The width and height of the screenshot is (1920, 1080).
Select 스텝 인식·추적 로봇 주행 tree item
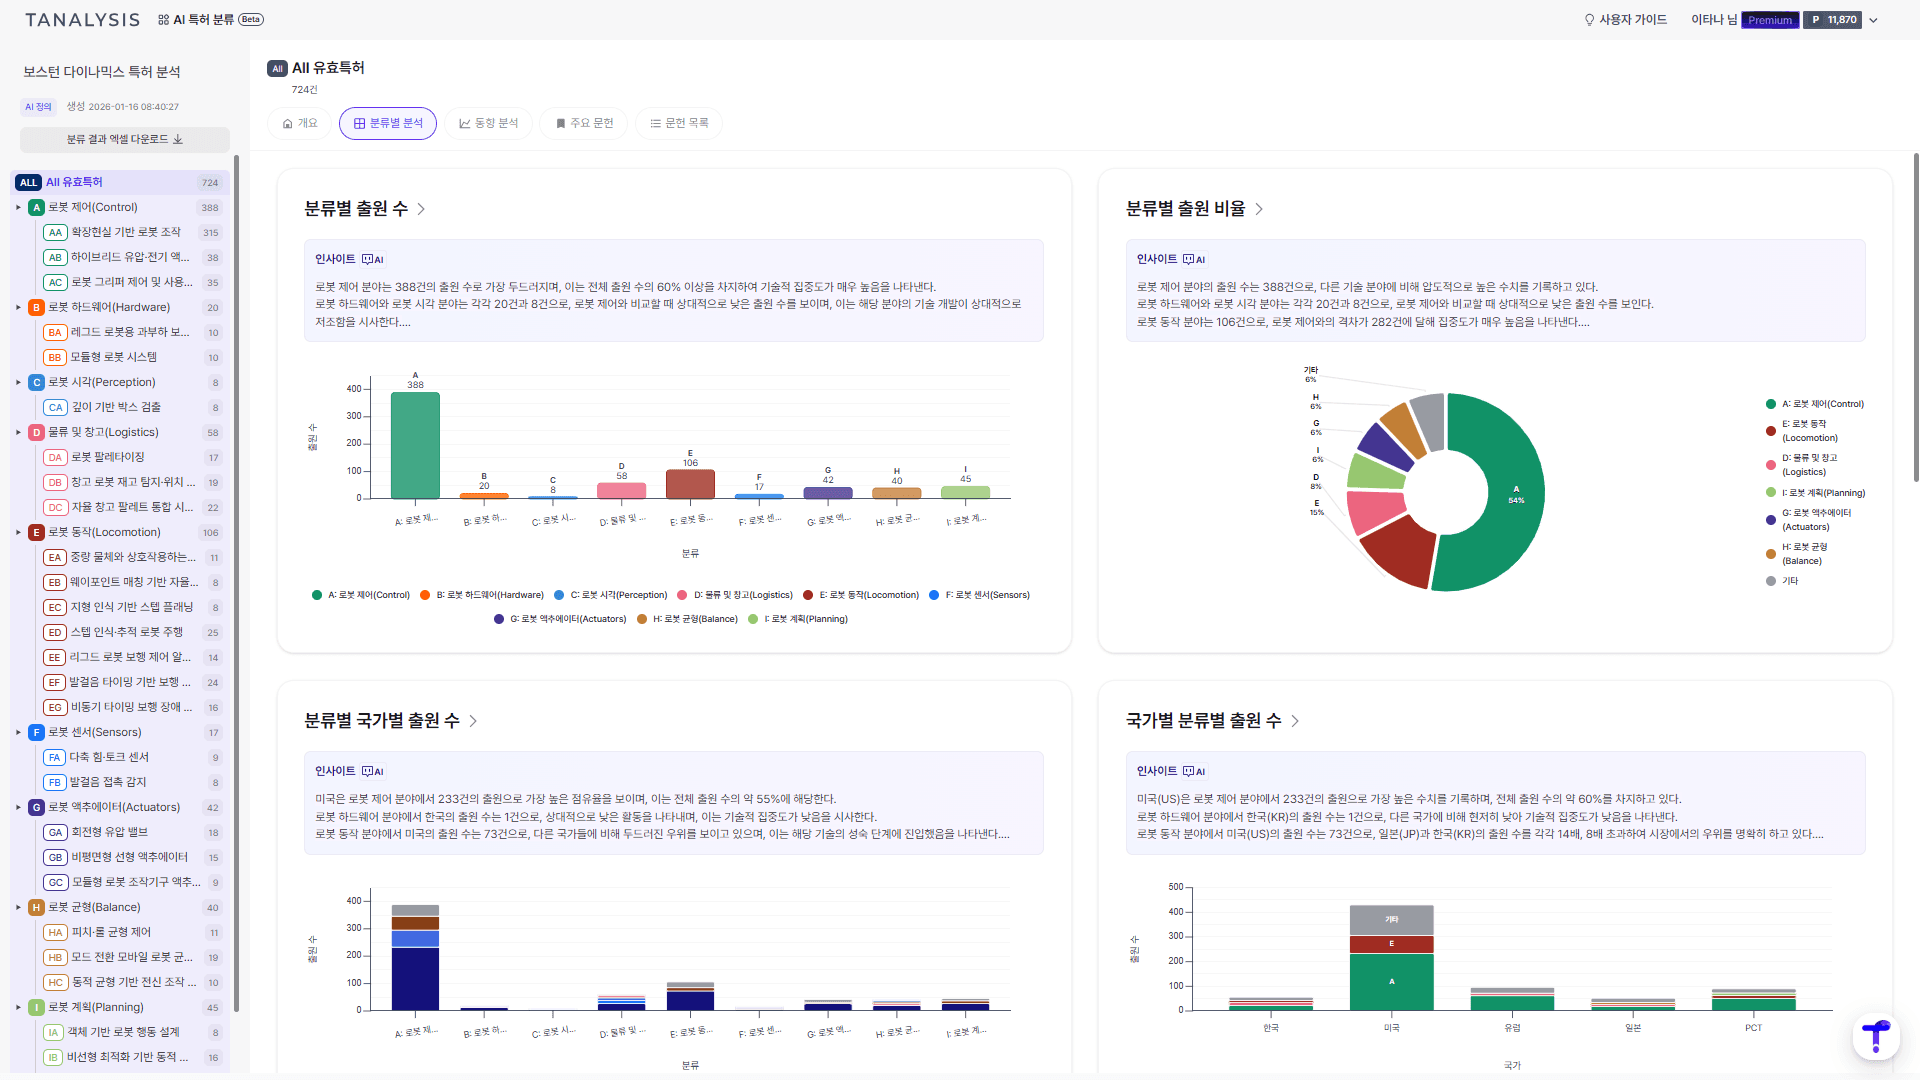pos(126,633)
